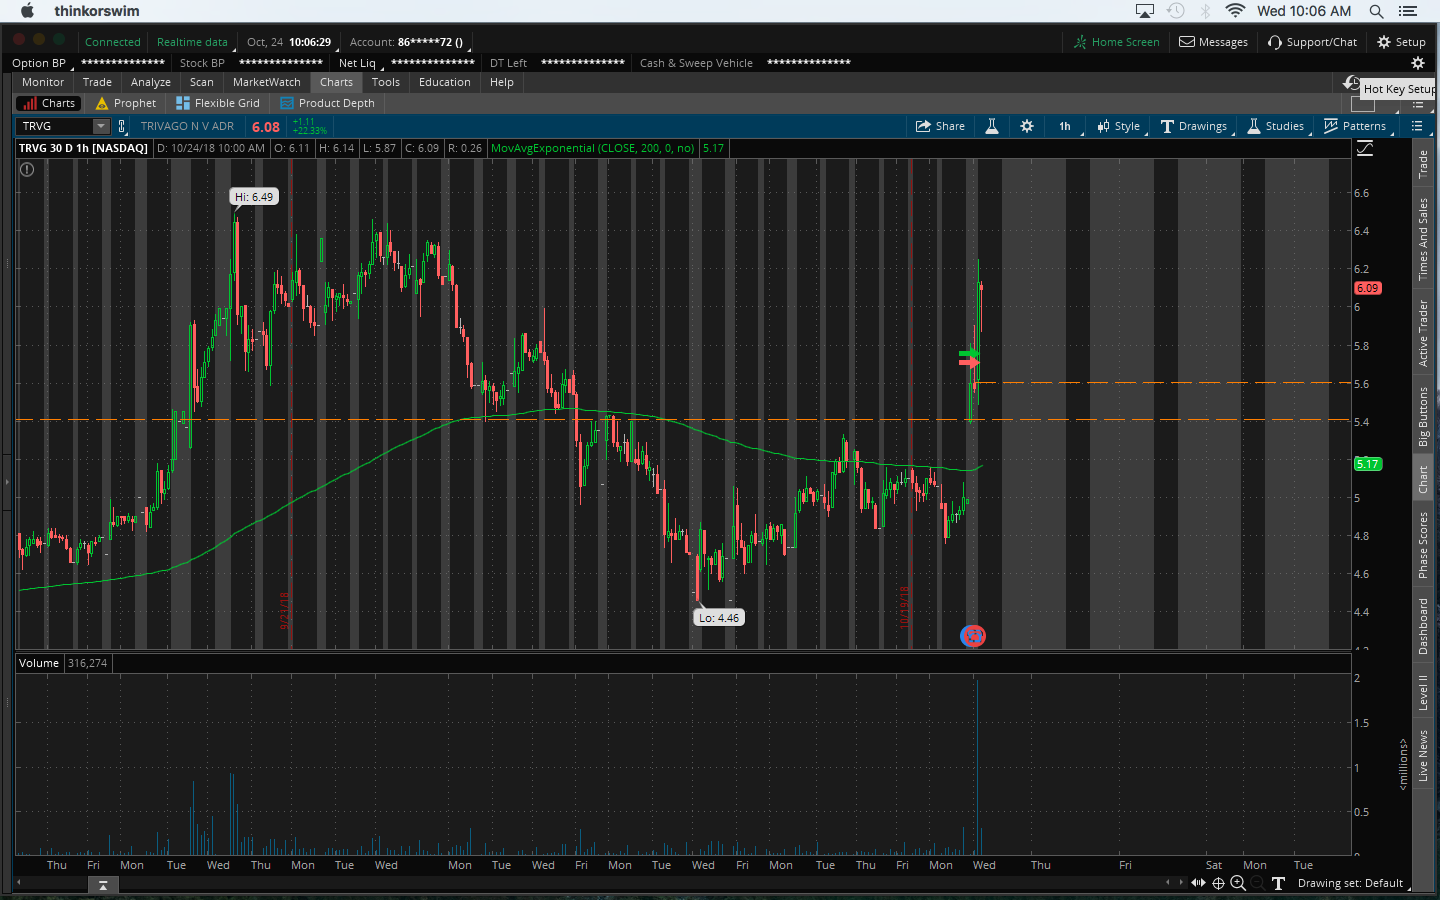The image size is (1440, 900).
Task: Open the Drawings dropdown
Action: (x=1194, y=126)
